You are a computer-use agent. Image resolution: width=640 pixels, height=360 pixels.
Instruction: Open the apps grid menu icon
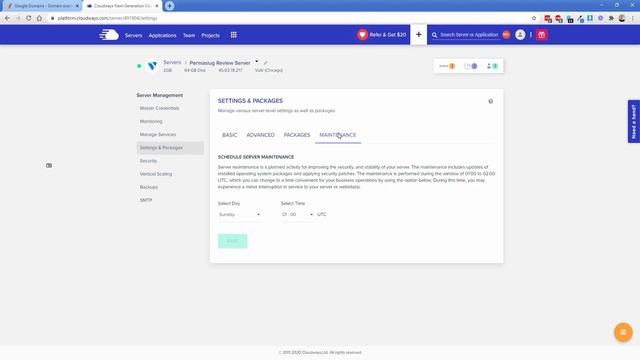[x=233, y=35]
